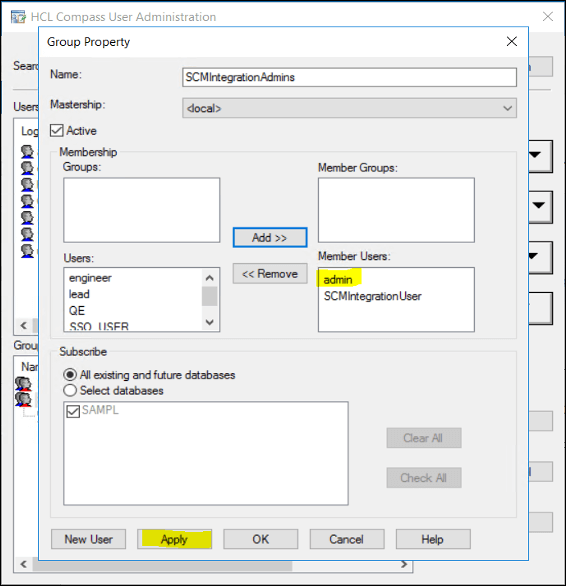Choose the Select databases option
The image size is (566, 586).
[x=70, y=390]
